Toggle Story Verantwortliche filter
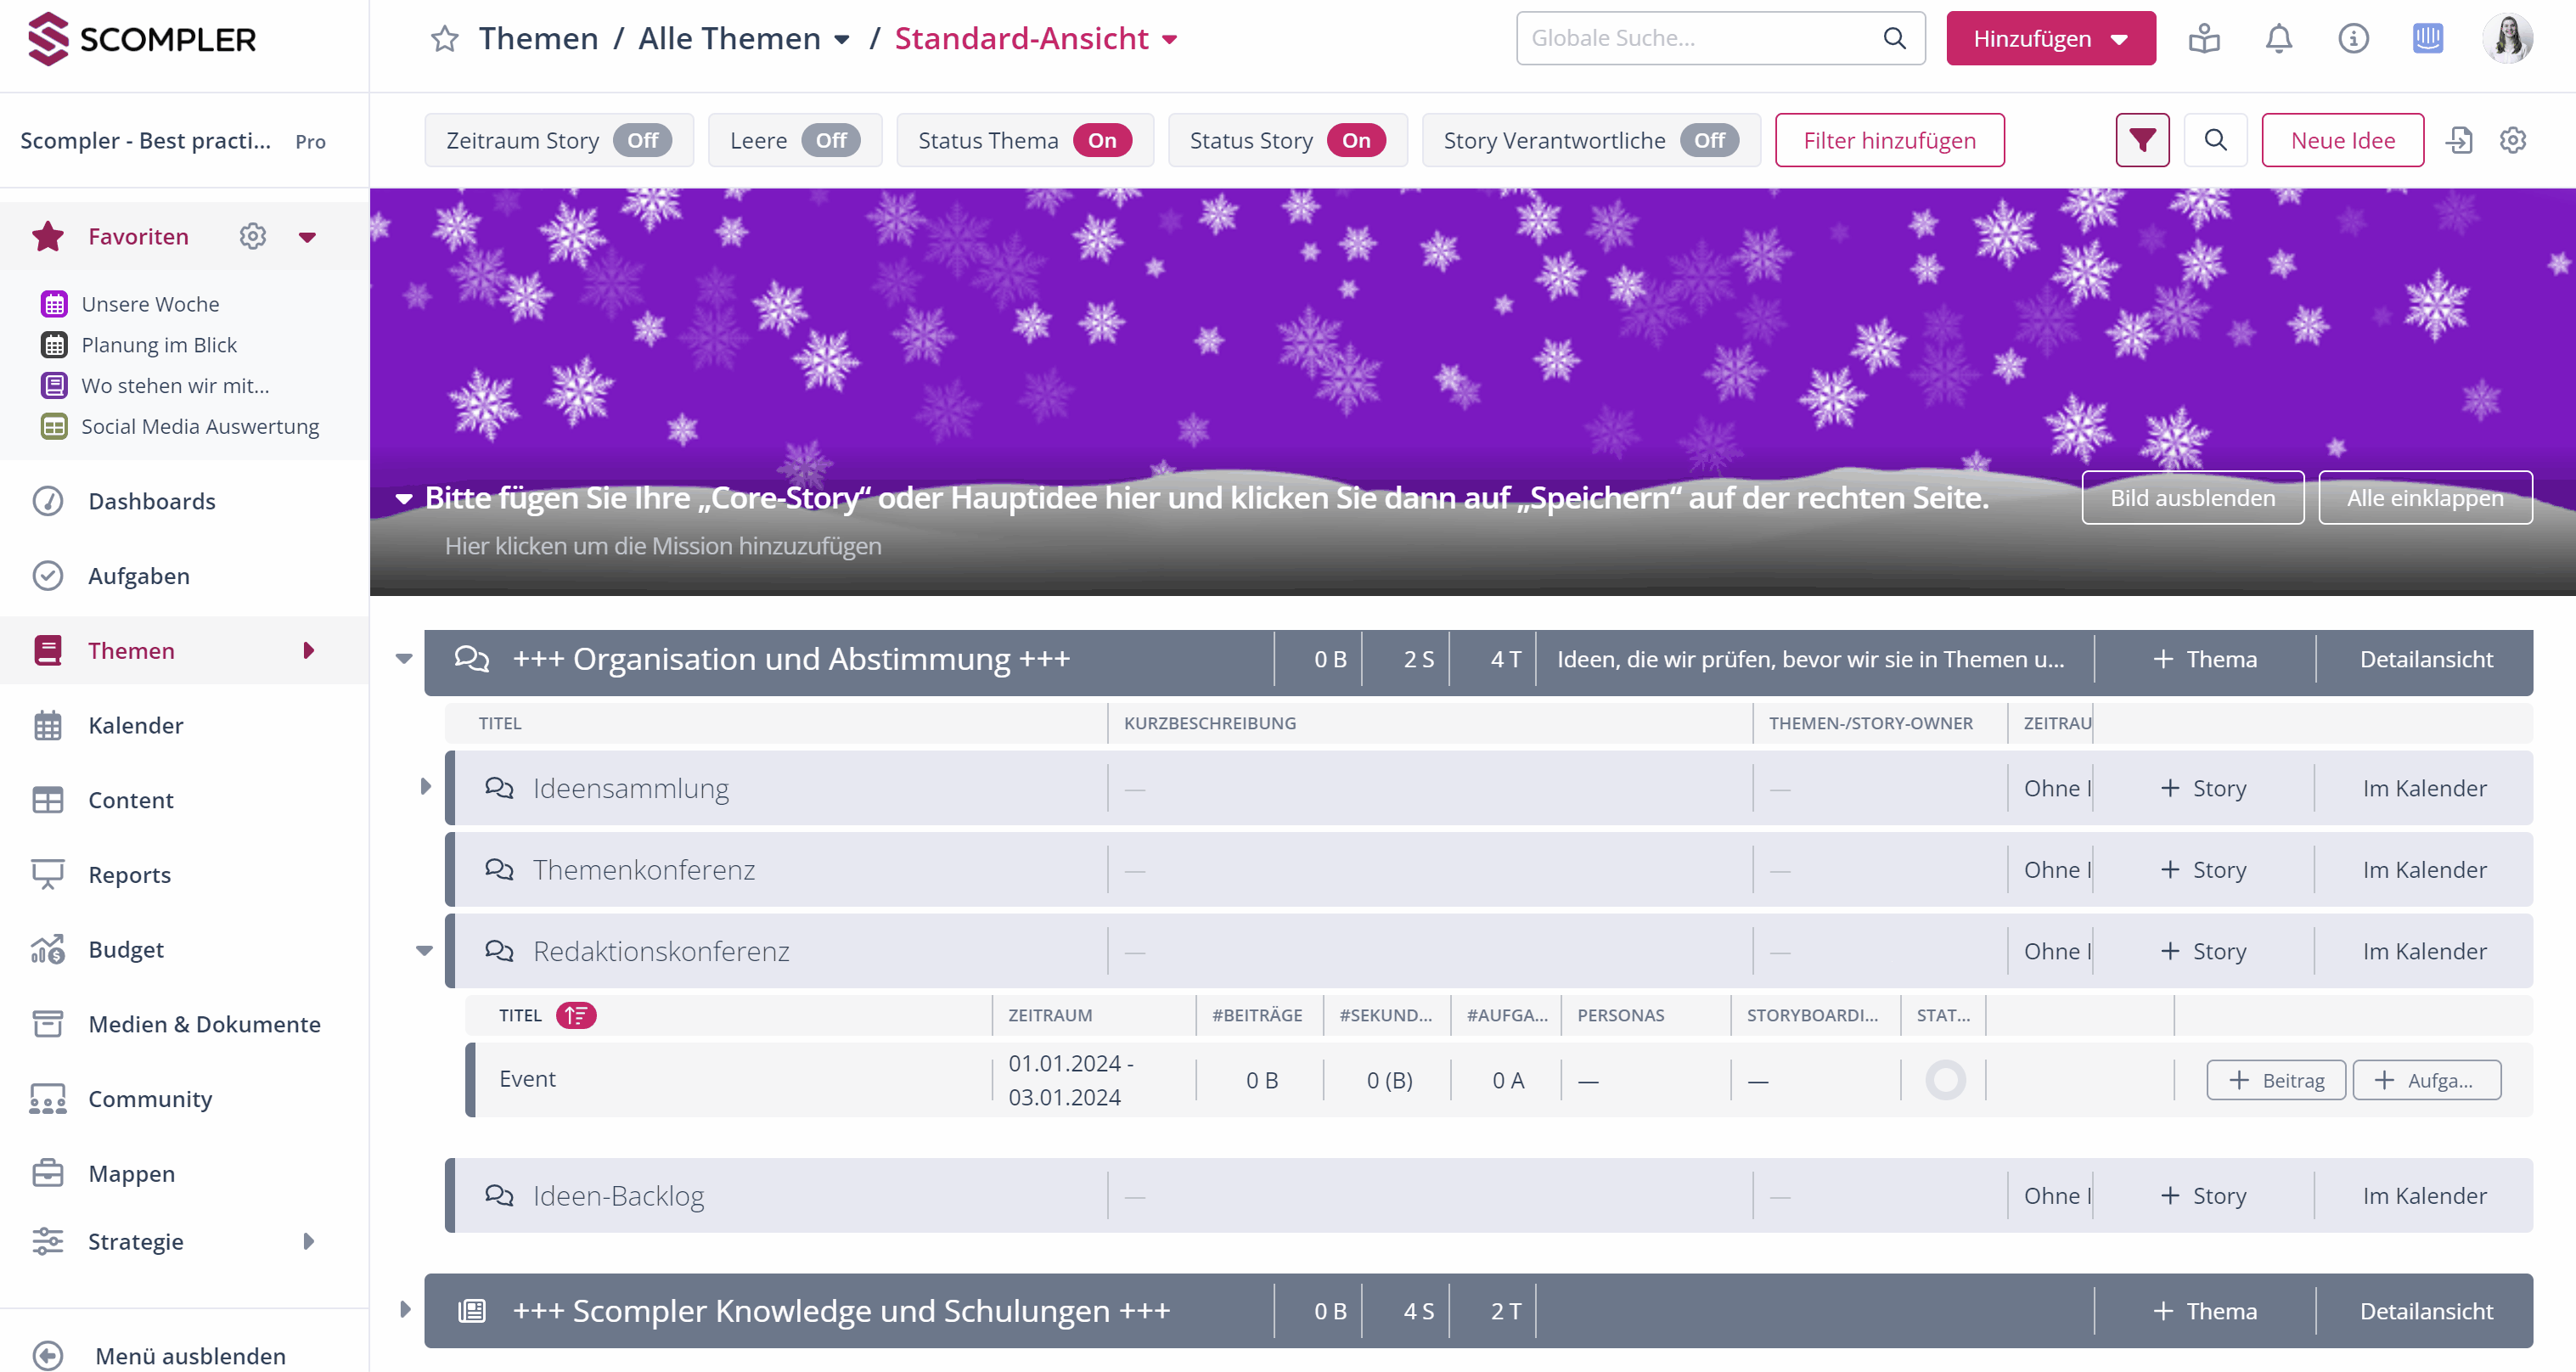Screen dimensions: 2576x1372 (1709, 140)
